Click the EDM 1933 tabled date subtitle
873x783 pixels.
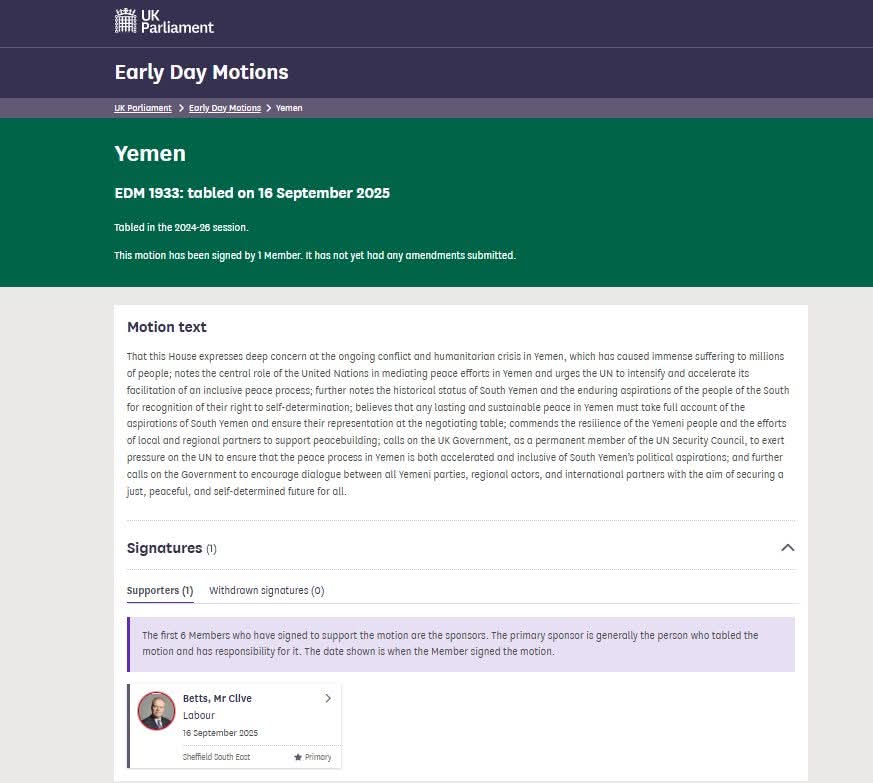[x=252, y=193]
